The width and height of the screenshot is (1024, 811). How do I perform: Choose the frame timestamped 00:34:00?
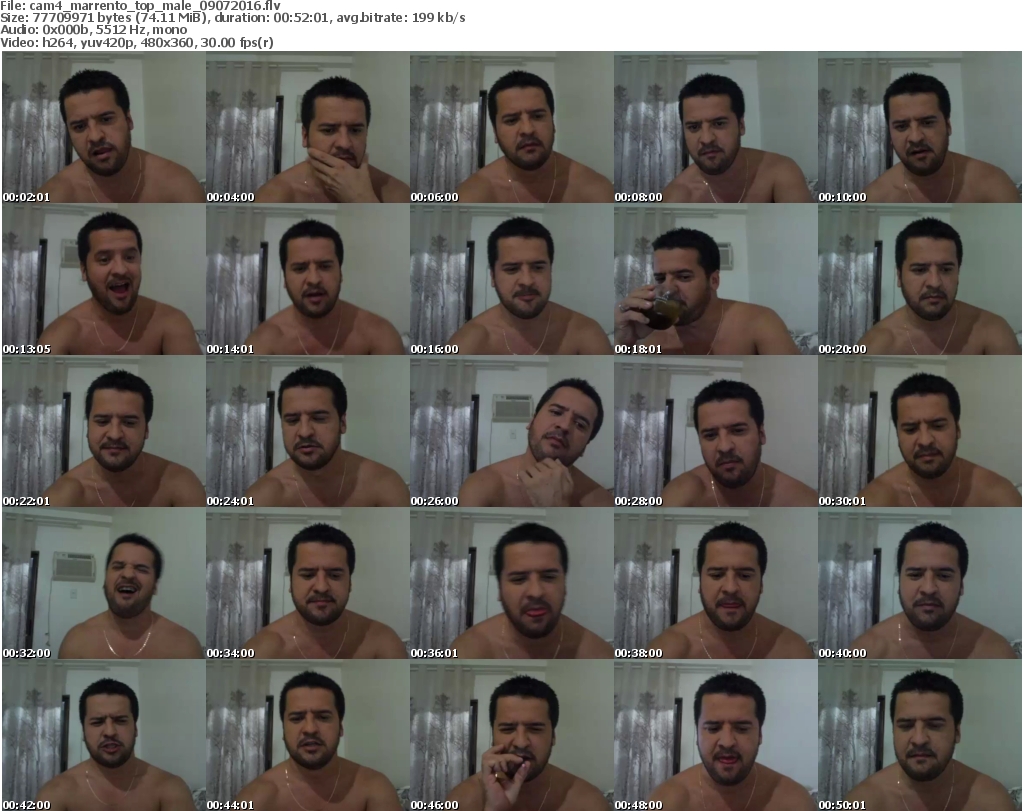click(x=308, y=584)
